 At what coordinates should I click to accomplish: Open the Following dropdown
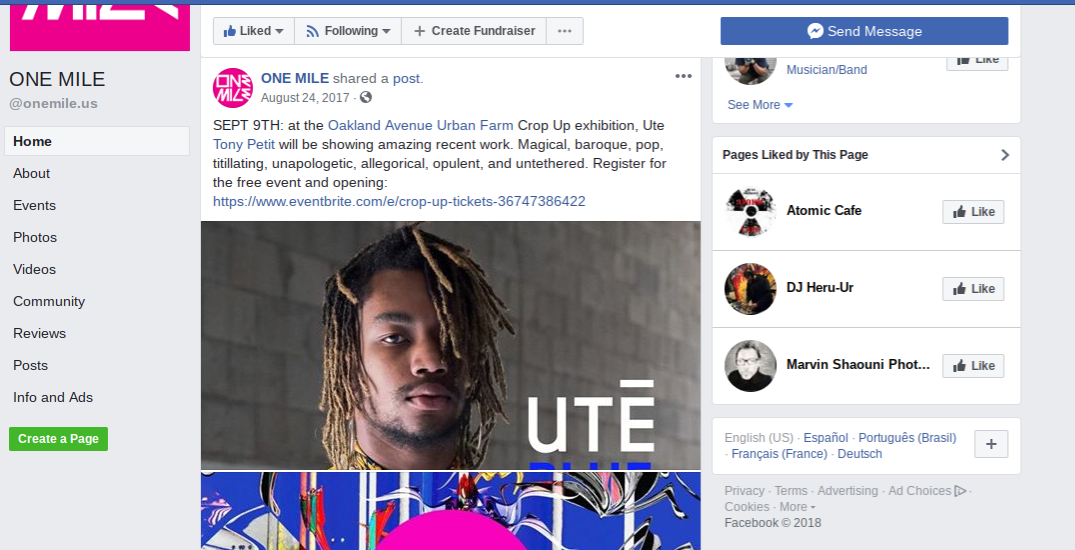coord(348,31)
